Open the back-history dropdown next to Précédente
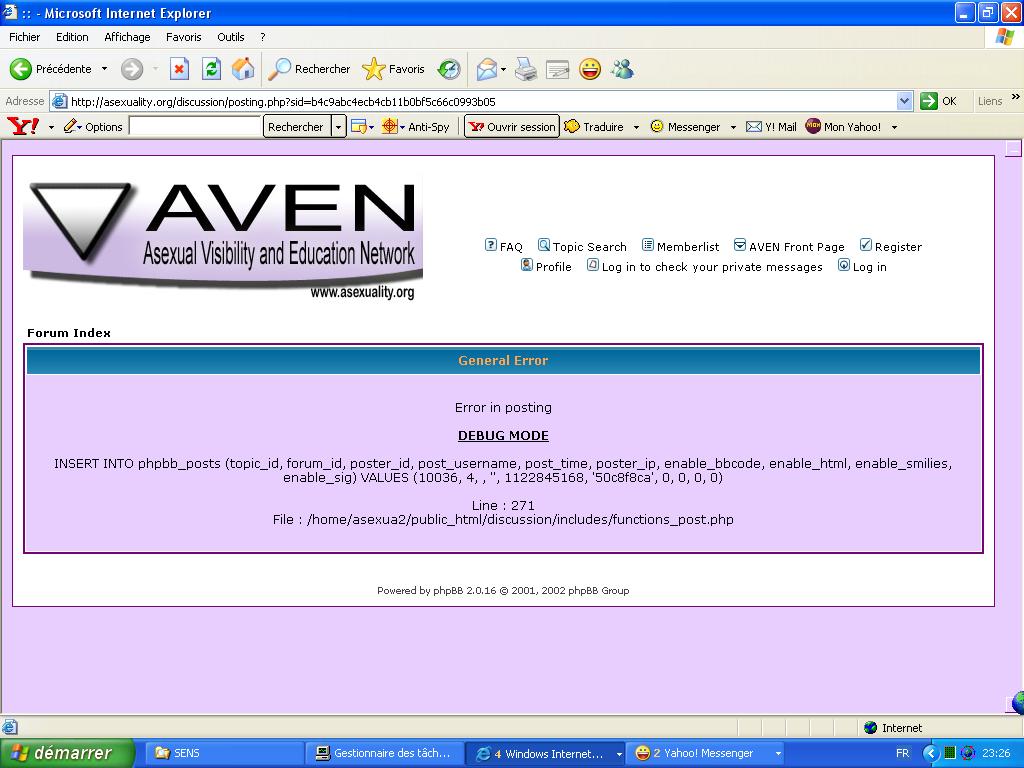1024x768 pixels. [x=104, y=69]
